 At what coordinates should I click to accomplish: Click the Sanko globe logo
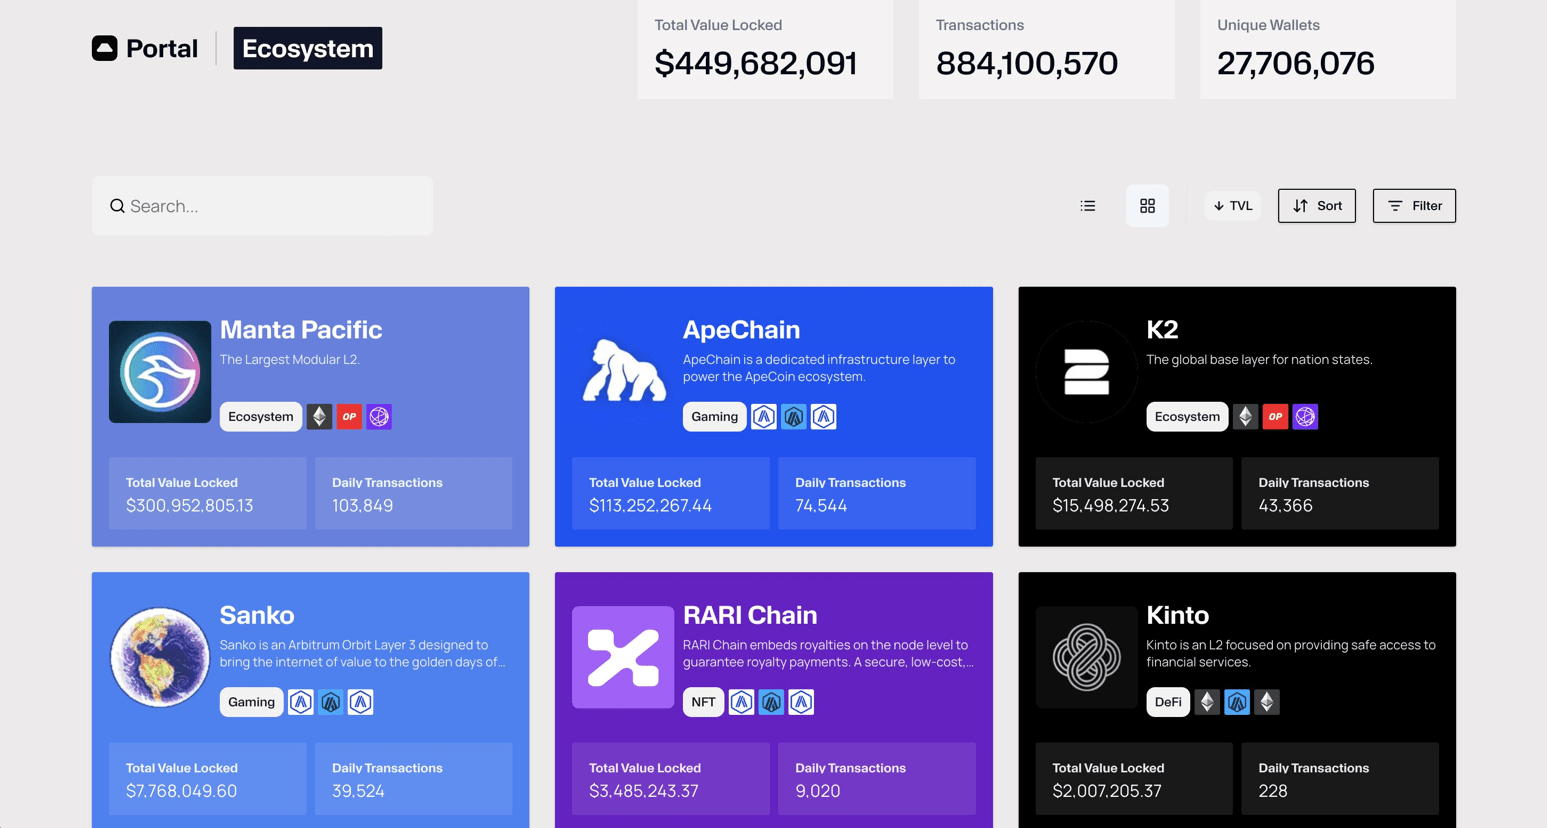pyautogui.click(x=160, y=657)
